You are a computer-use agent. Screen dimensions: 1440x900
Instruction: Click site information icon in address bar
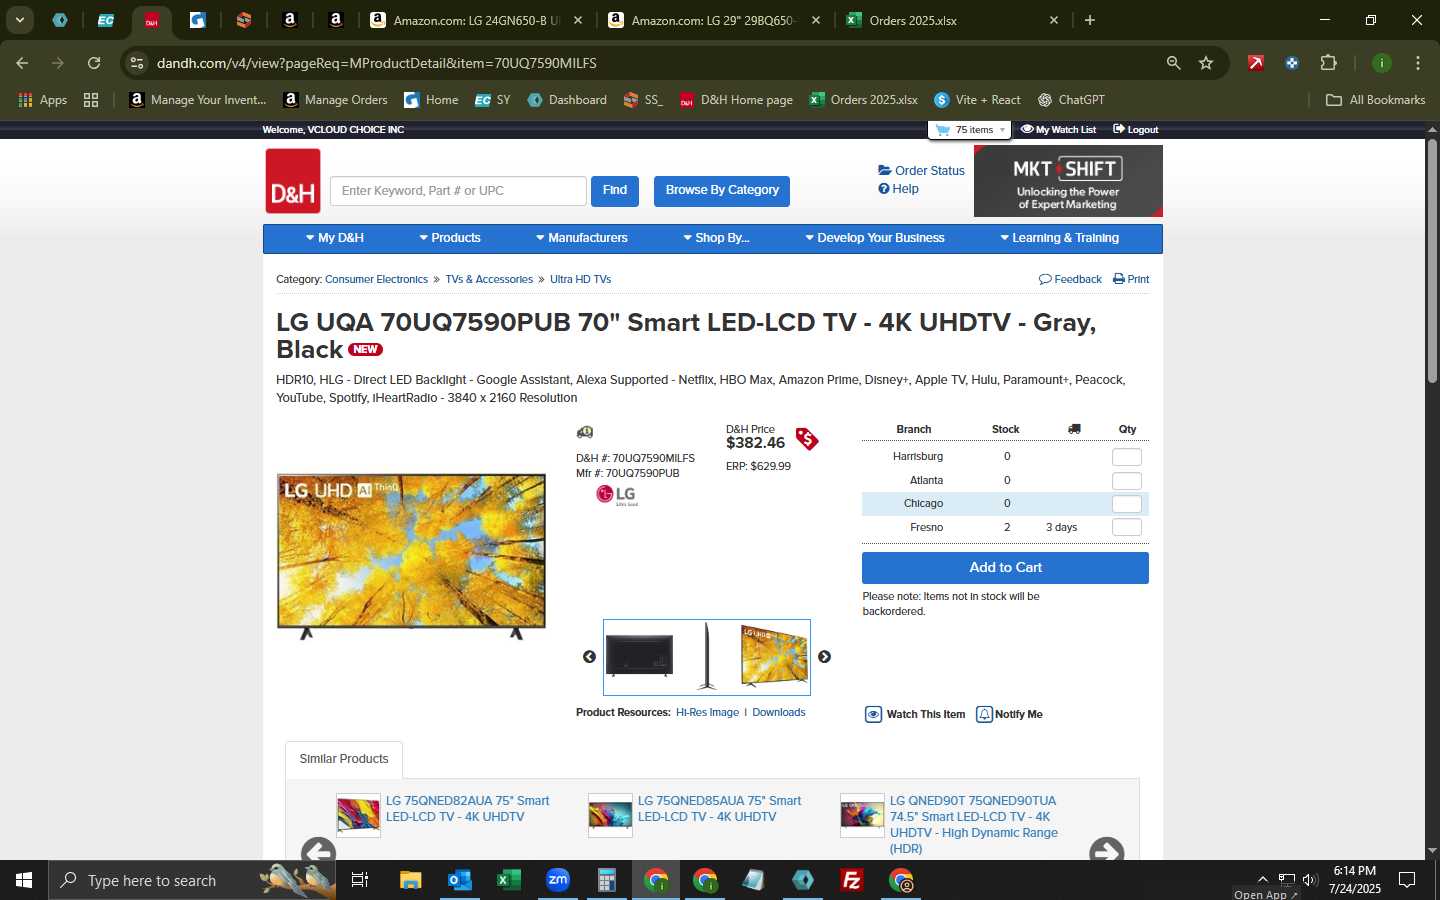[137, 63]
